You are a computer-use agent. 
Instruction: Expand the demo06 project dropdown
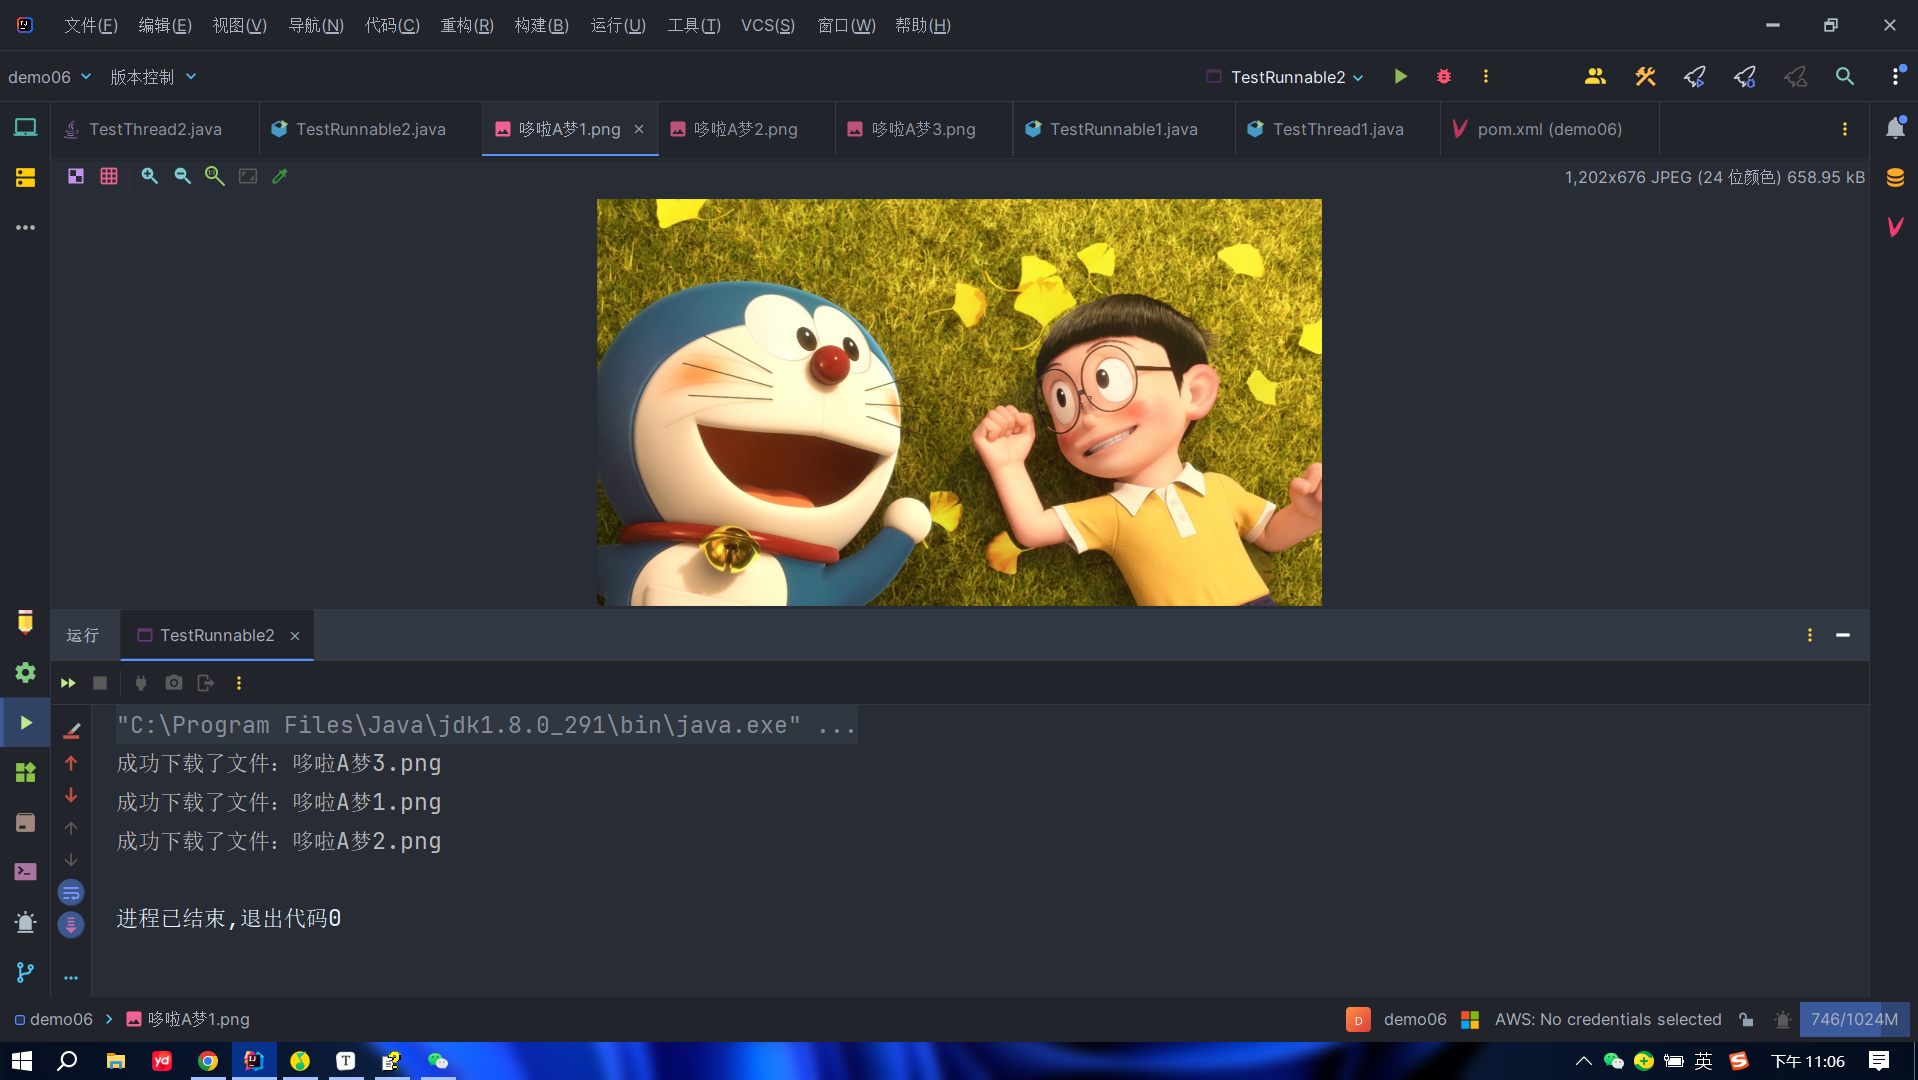tap(49, 77)
